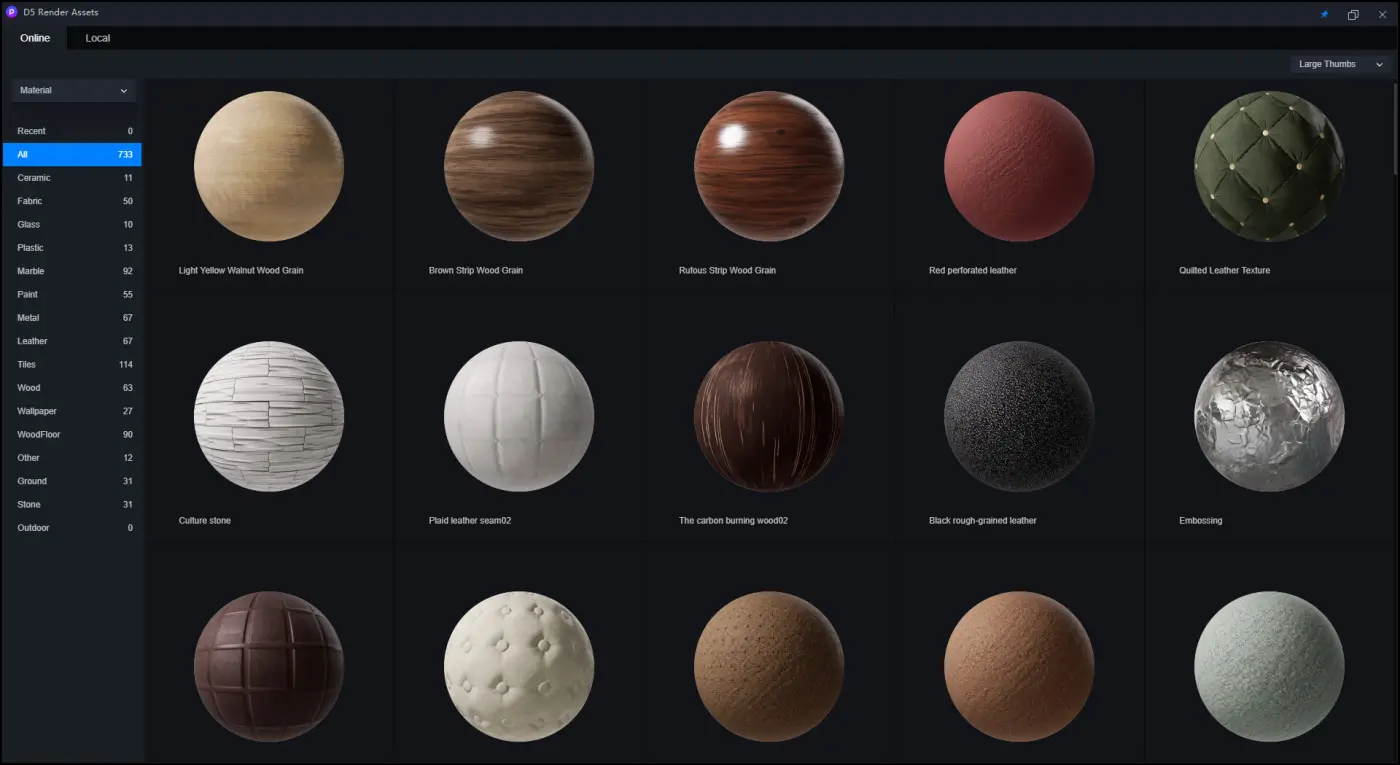This screenshot has width=1400, height=765.
Task: Expand the Large Thumbs view dropdown
Action: tap(1341, 64)
